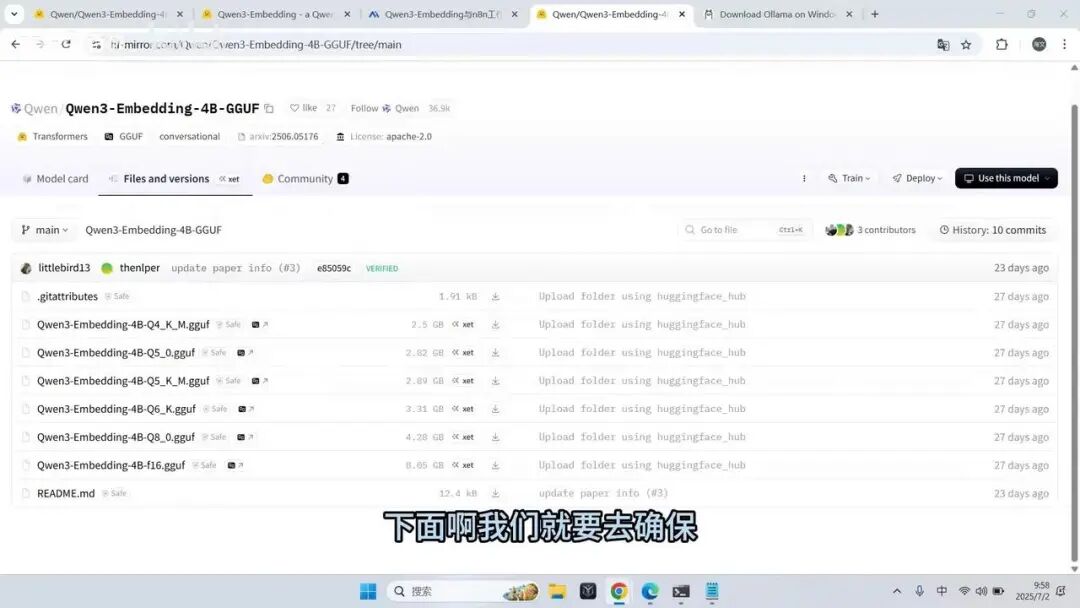The image size is (1080, 608).
Task: Open the Transformers tag
Action: pyautogui.click(x=53, y=136)
